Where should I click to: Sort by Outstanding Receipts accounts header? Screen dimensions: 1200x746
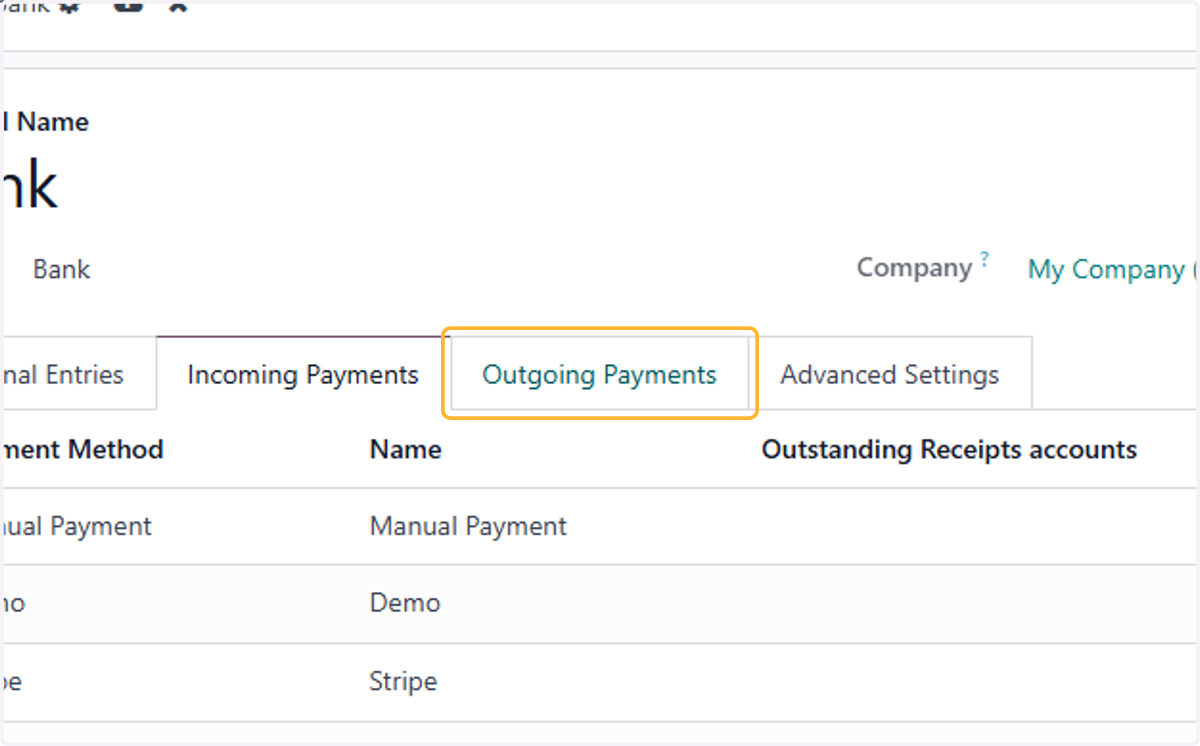tap(949, 450)
